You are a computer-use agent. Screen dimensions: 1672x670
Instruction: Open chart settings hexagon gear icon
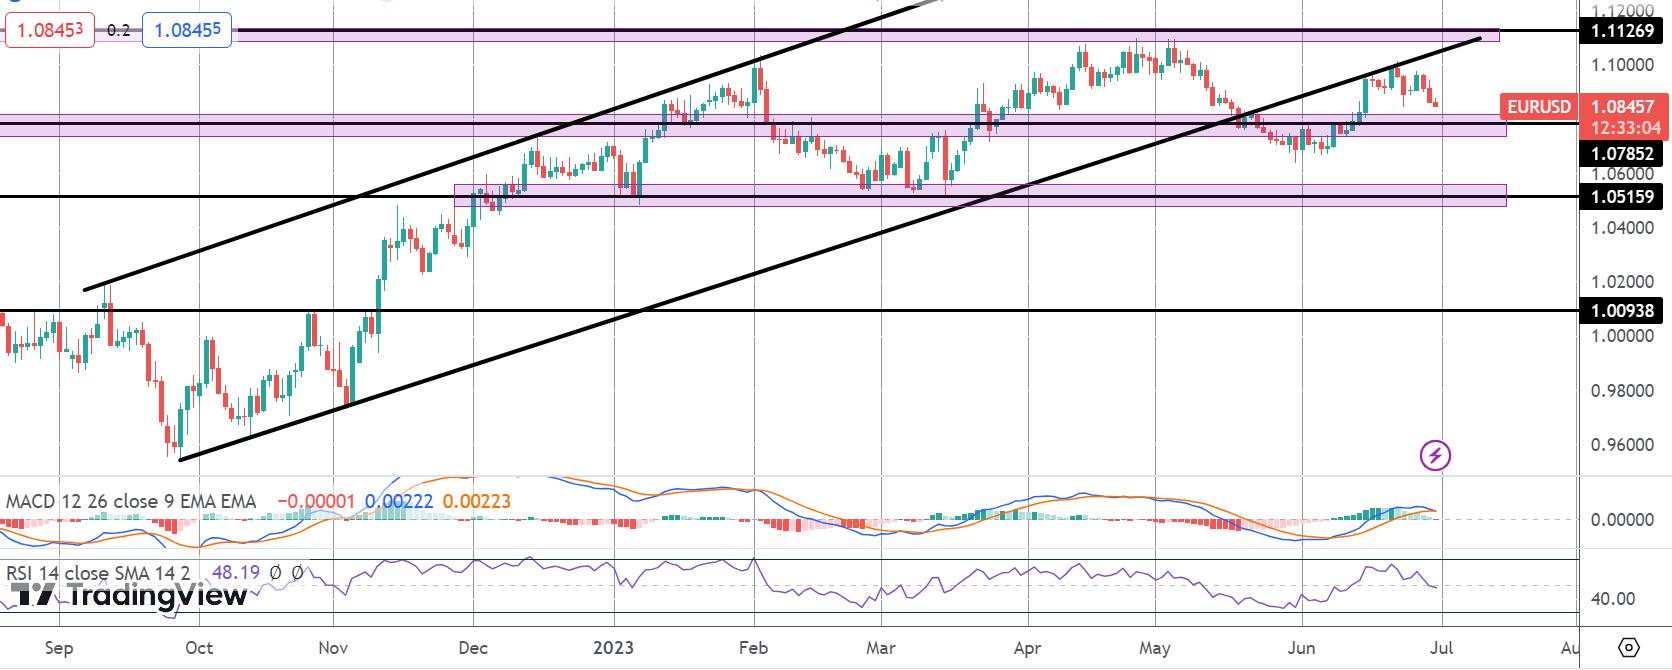point(1629,647)
